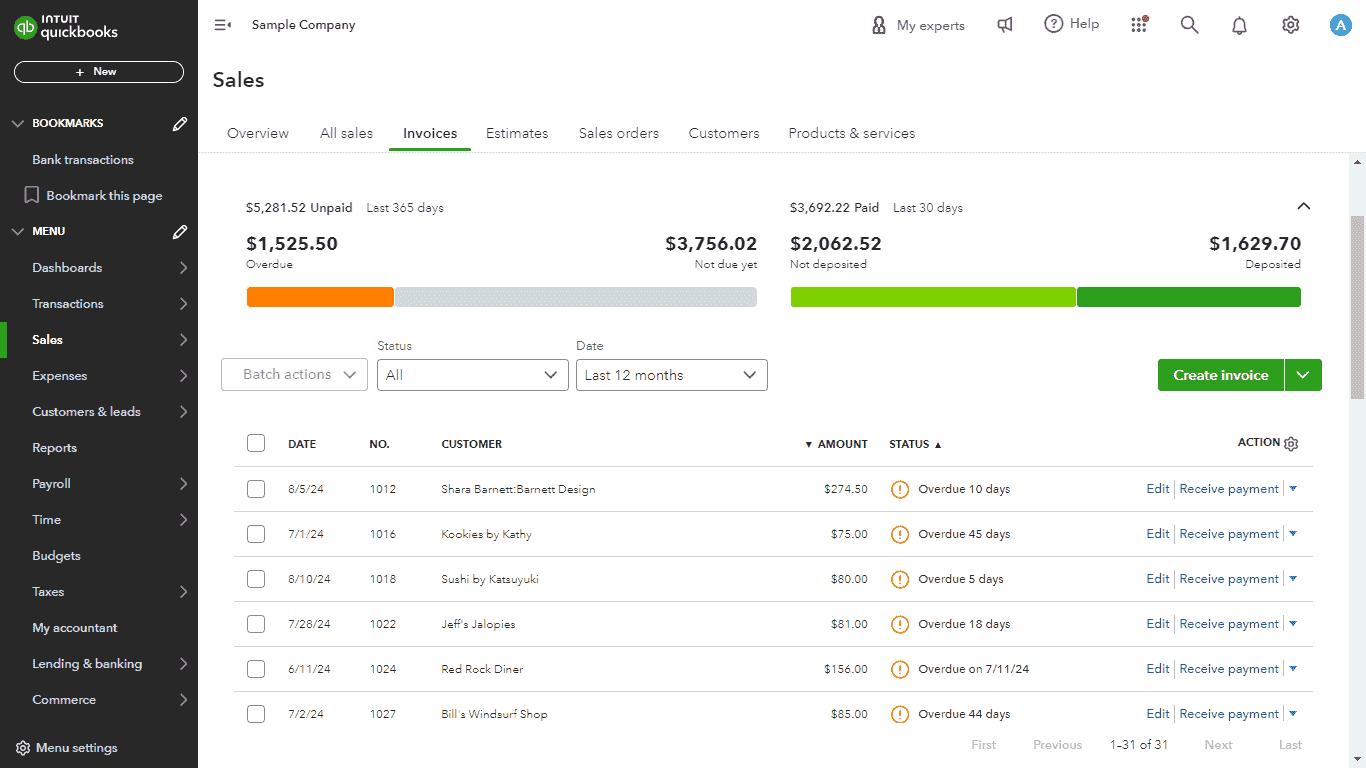Click the search magnifier icon
Image resolution: width=1366 pixels, height=768 pixels.
[1189, 25]
